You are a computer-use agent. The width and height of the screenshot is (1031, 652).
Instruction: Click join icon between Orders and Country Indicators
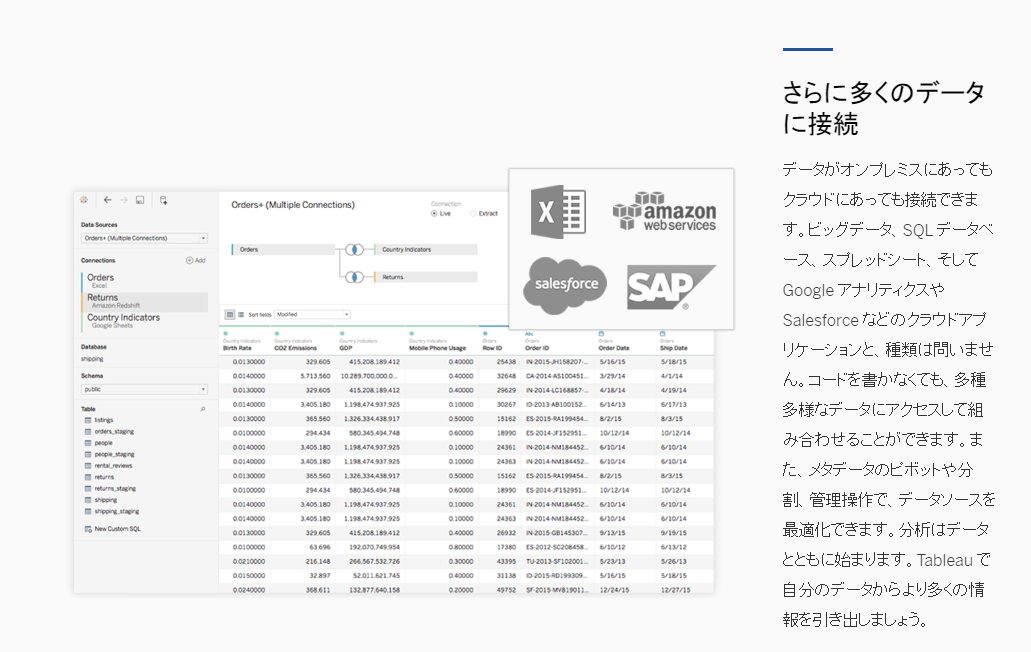[354, 250]
